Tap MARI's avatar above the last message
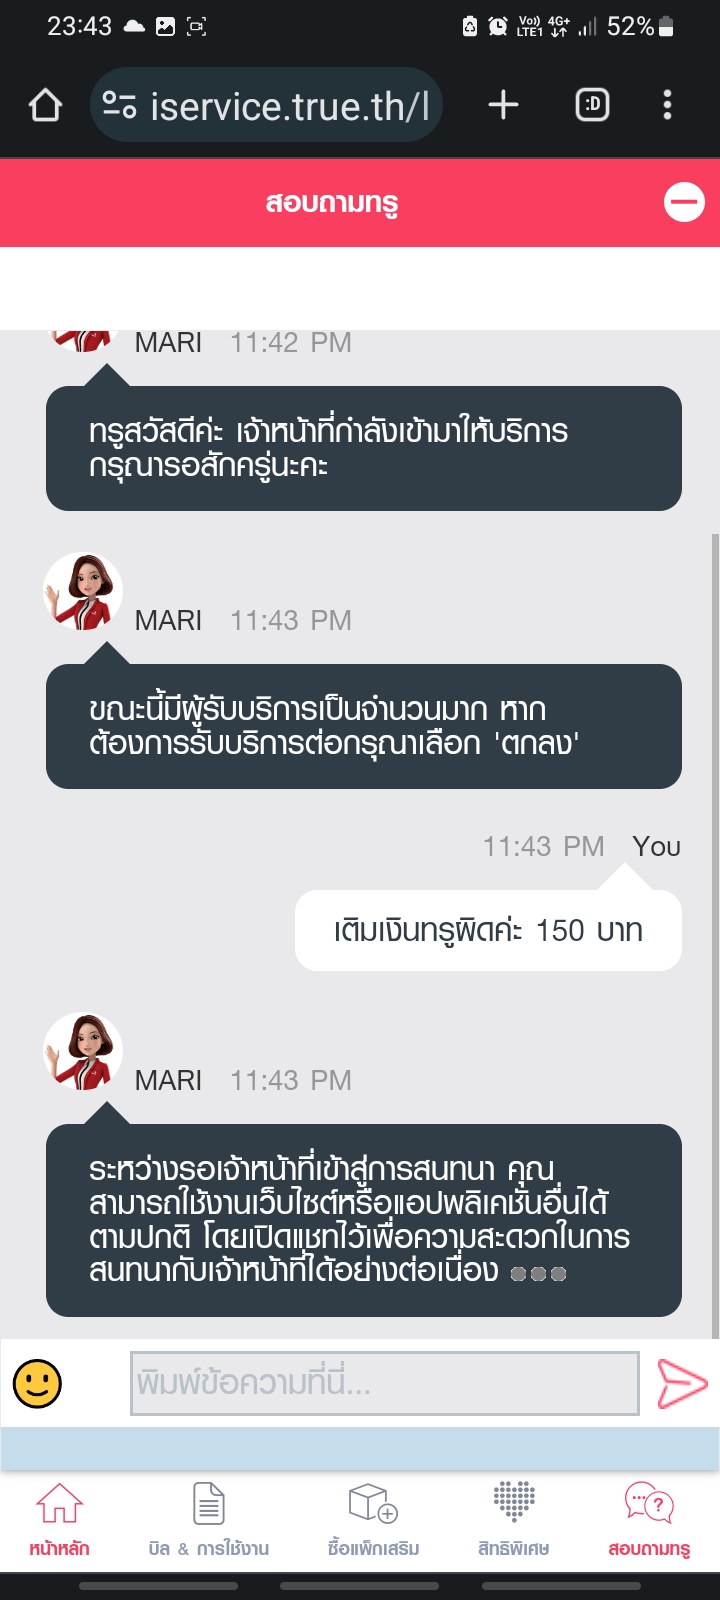720x1600 pixels. (83, 1051)
